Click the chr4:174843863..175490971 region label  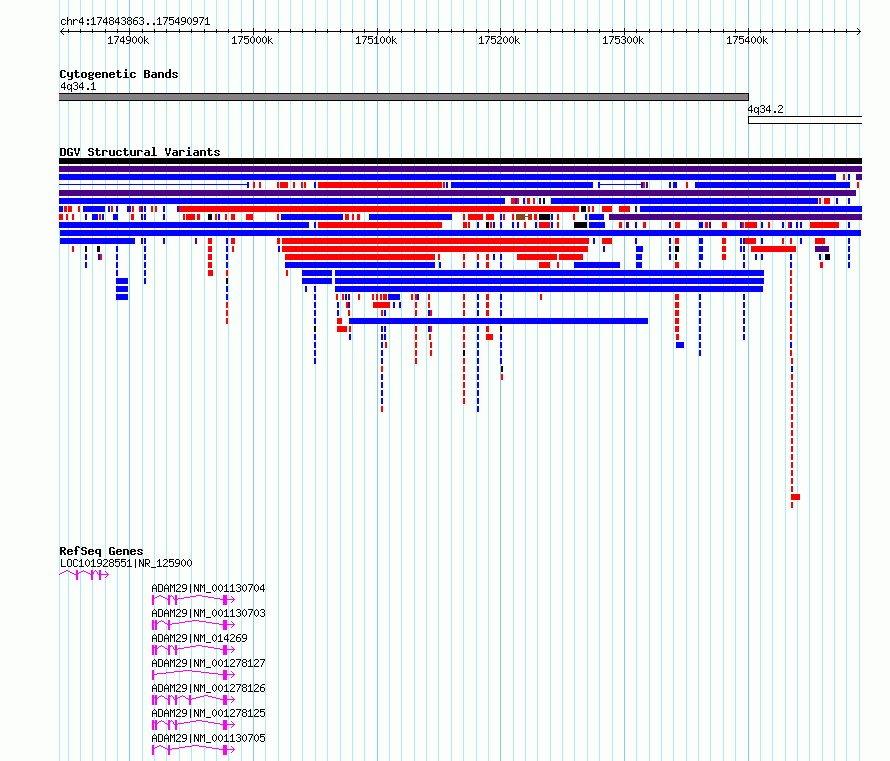pos(135,22)
